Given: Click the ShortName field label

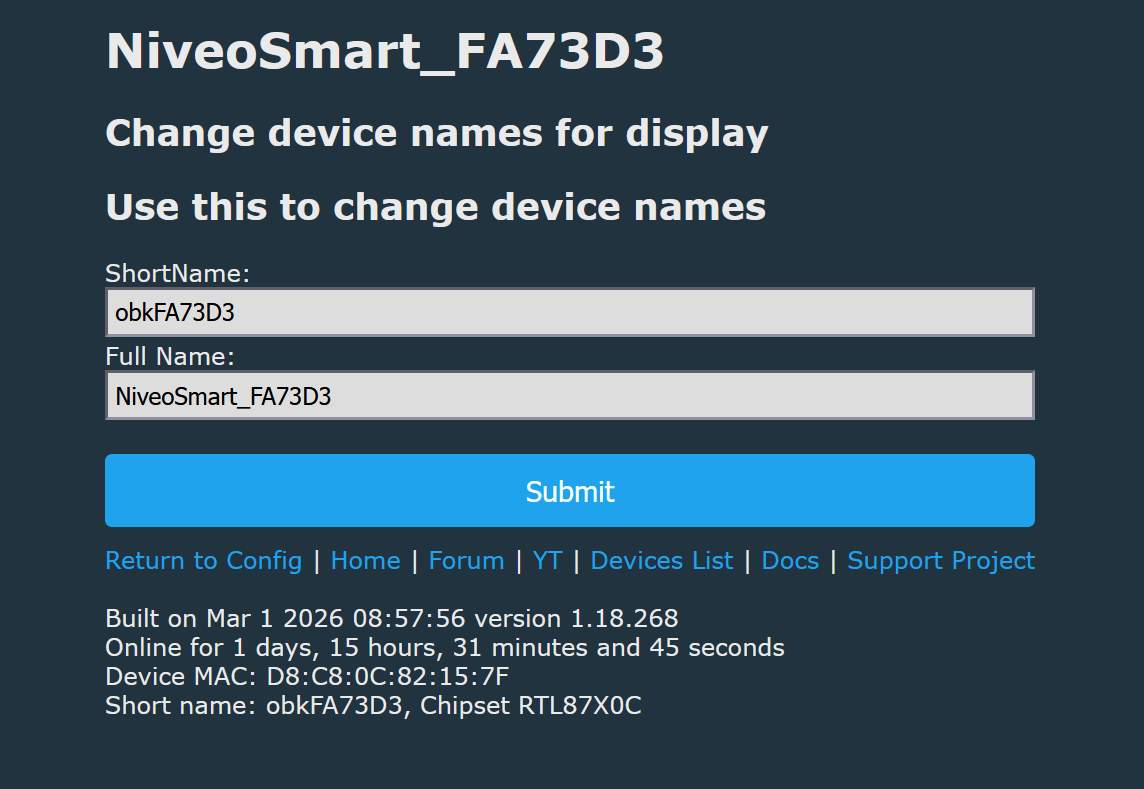Looking at the screenshot, I should coord(177,273).
